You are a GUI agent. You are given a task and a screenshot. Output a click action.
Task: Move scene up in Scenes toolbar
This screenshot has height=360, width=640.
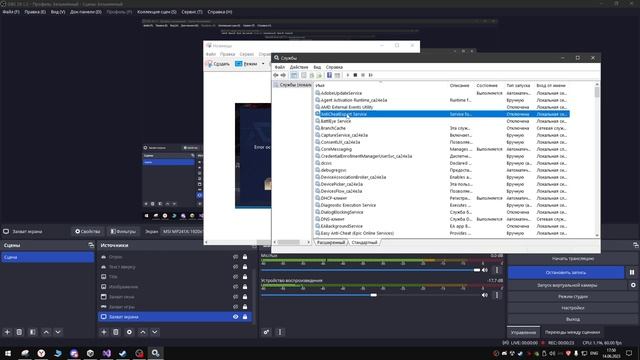tap(46, 332)
